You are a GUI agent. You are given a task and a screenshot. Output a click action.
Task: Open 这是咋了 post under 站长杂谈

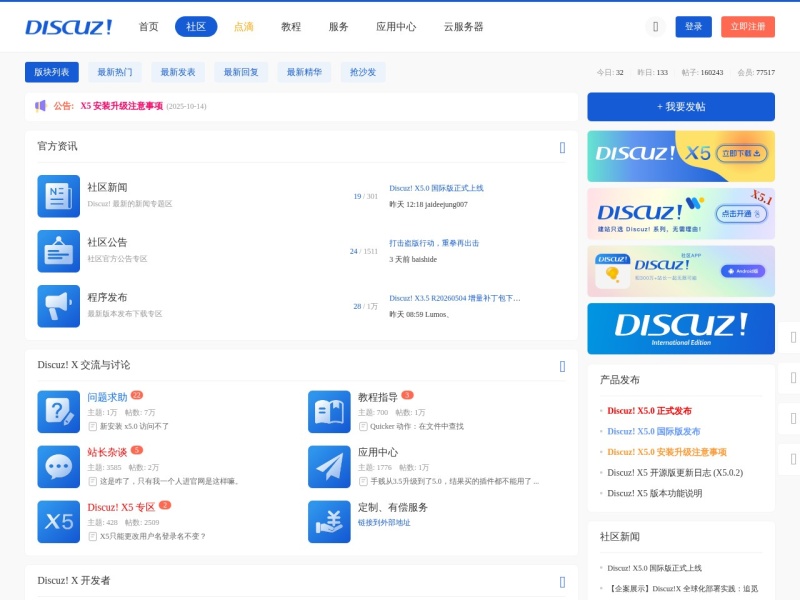click(169, 482)
